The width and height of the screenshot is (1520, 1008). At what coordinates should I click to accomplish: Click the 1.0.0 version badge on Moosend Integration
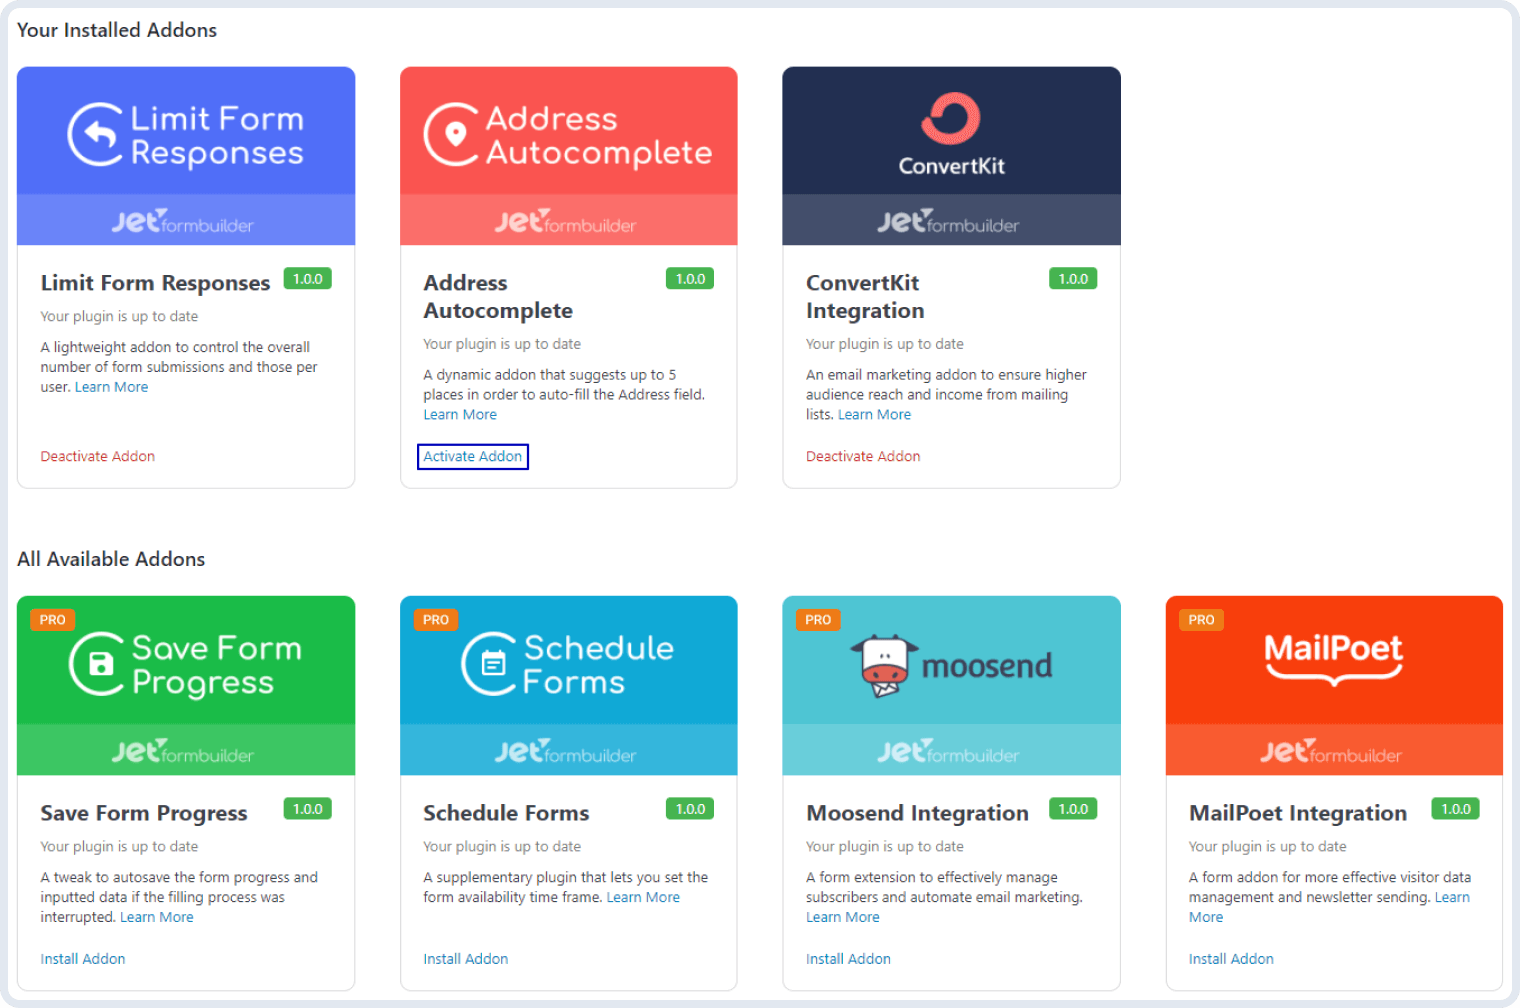tap(1072, 809)
